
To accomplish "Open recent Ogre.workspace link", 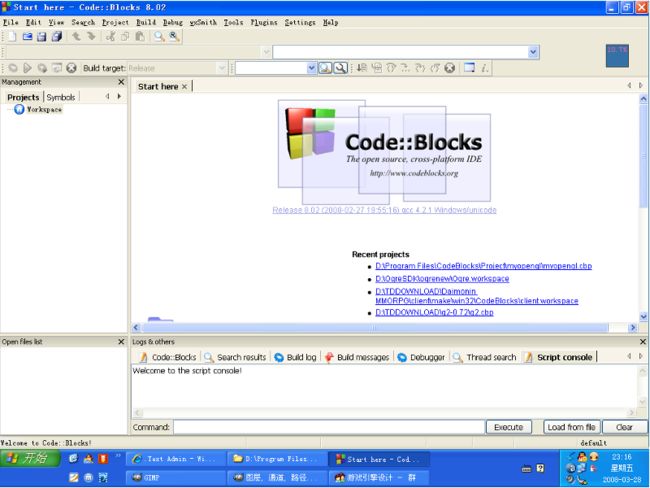I will coord(442,279).
